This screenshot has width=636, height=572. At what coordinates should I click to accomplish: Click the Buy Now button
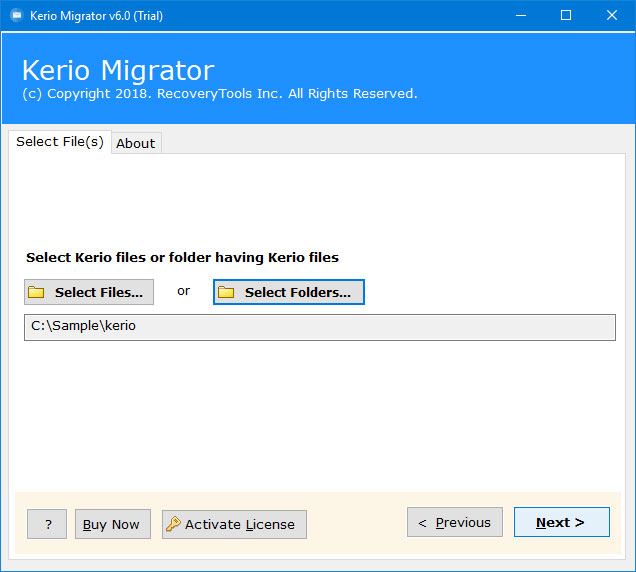(x=113, y=524)
